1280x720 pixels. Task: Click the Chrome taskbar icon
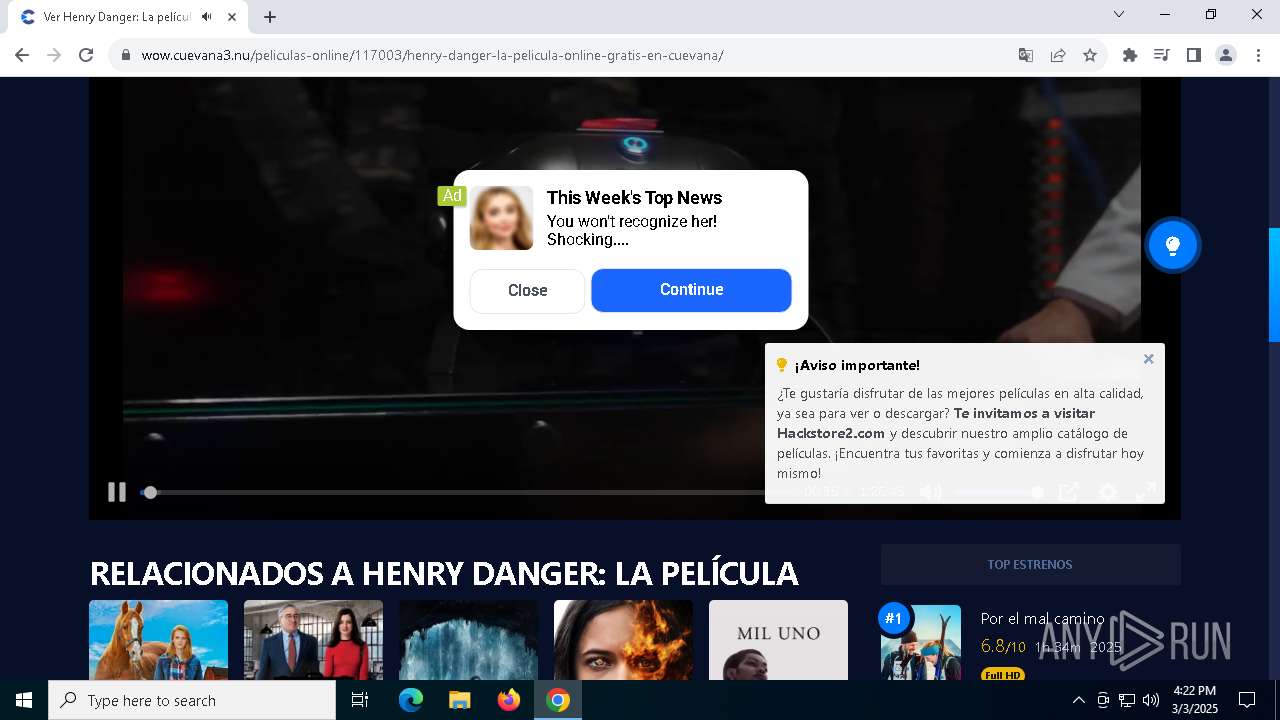click(558, 700)
